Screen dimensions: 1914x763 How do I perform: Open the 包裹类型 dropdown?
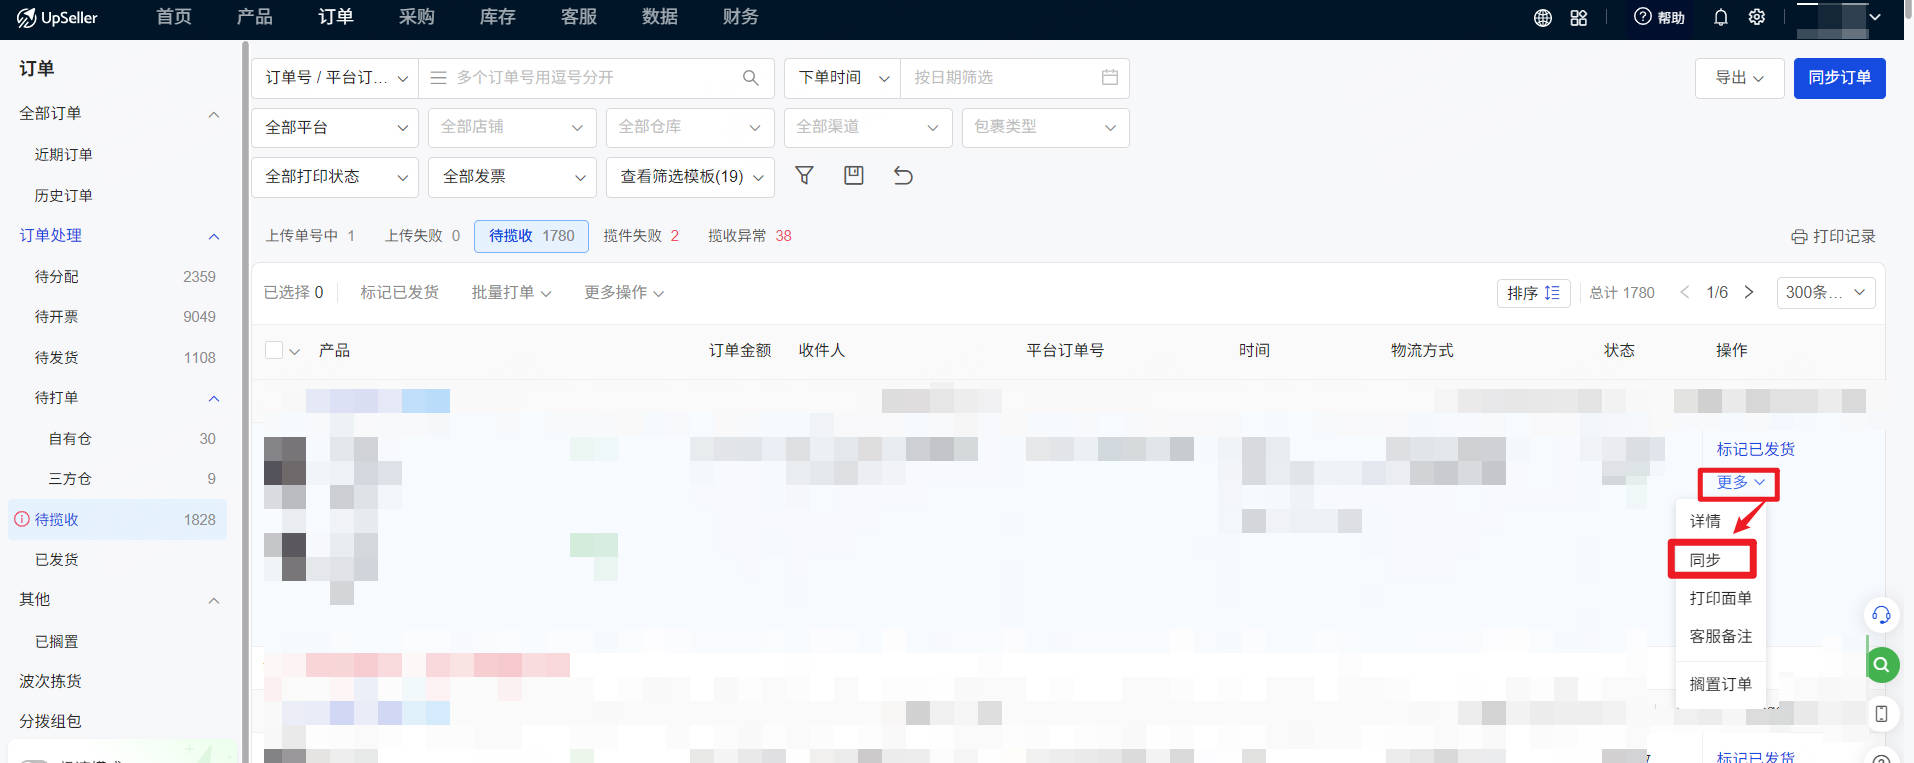click(1046, 127)
